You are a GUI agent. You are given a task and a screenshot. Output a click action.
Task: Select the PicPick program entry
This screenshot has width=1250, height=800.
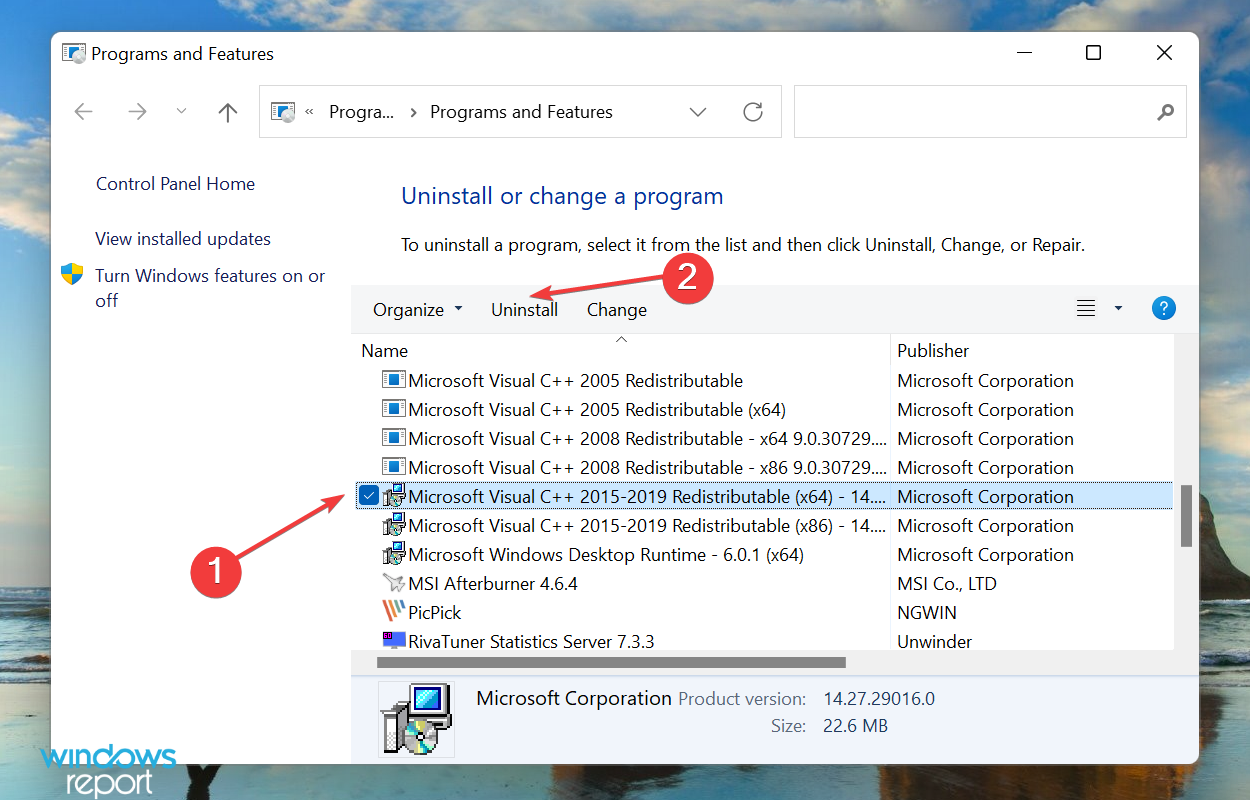435,613
